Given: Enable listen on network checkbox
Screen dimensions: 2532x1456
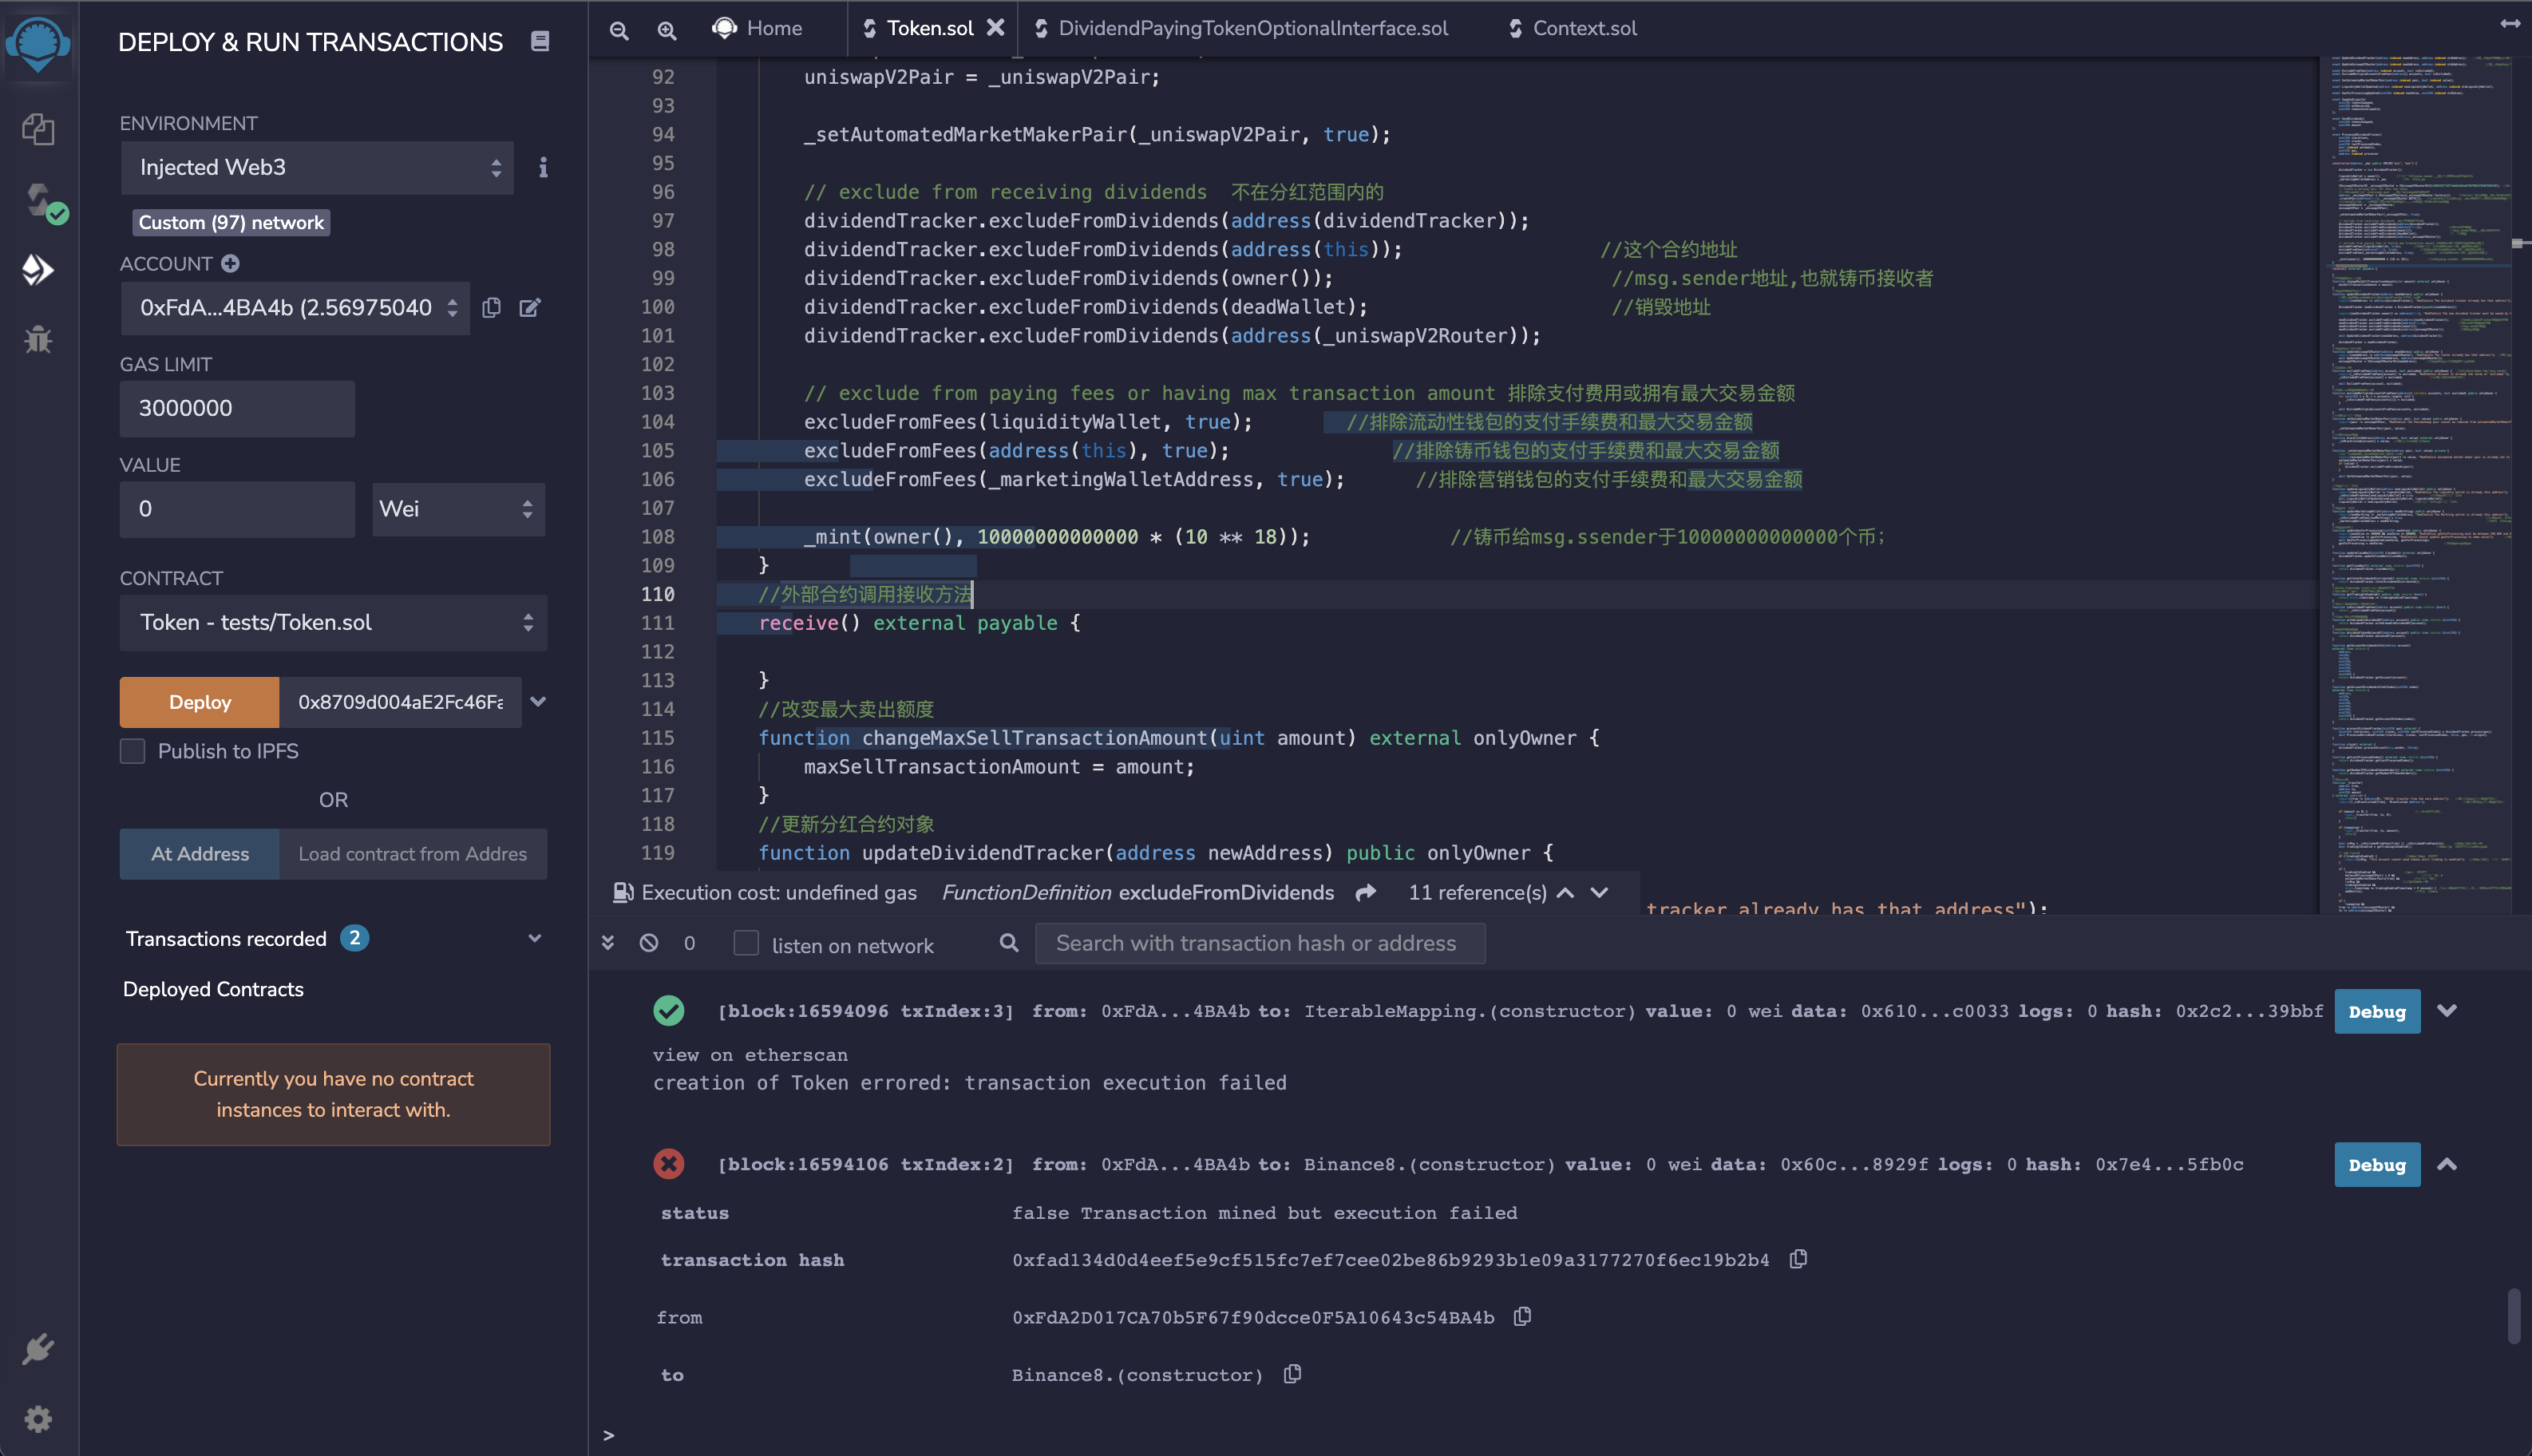Looking at the screenshot, I should (746, 944).
